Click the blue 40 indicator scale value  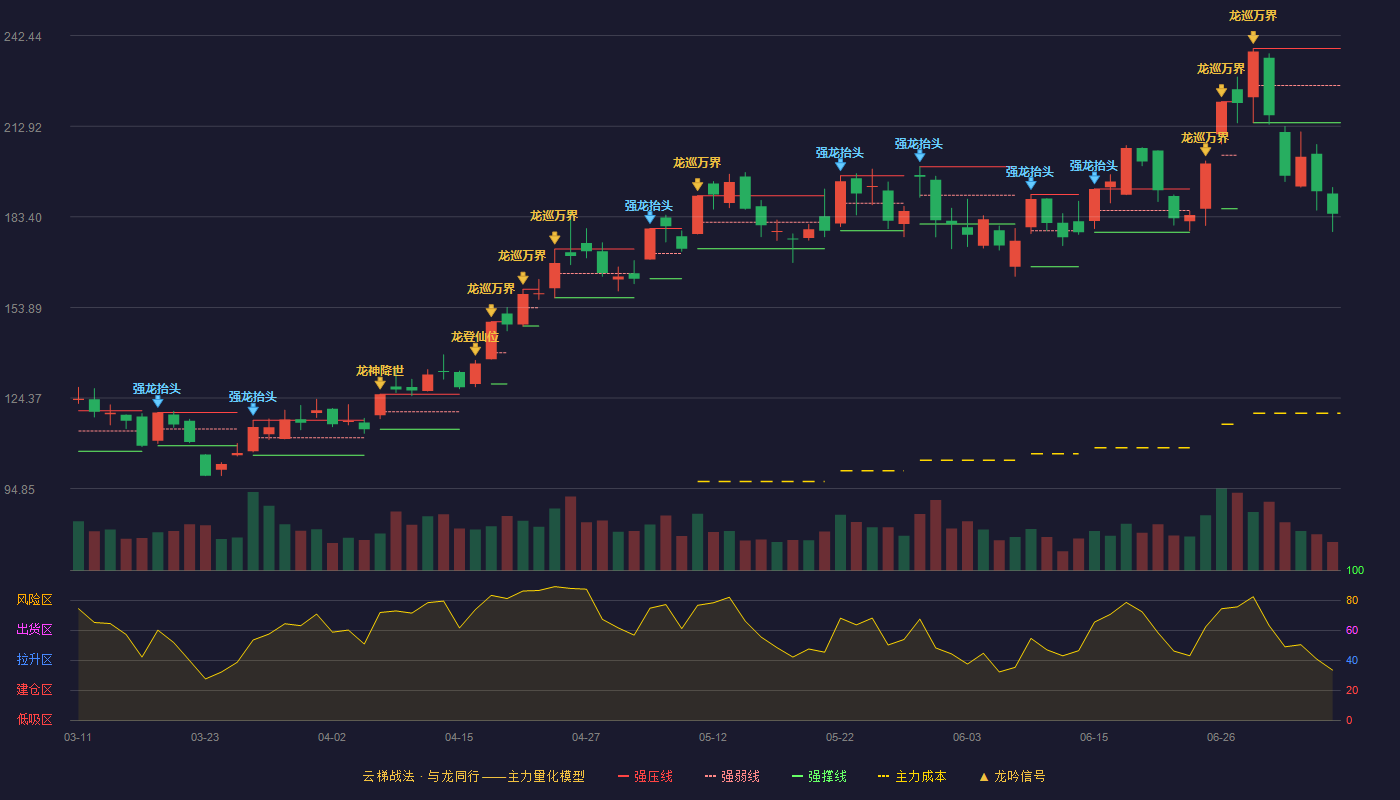click(x=1352, y=660)
